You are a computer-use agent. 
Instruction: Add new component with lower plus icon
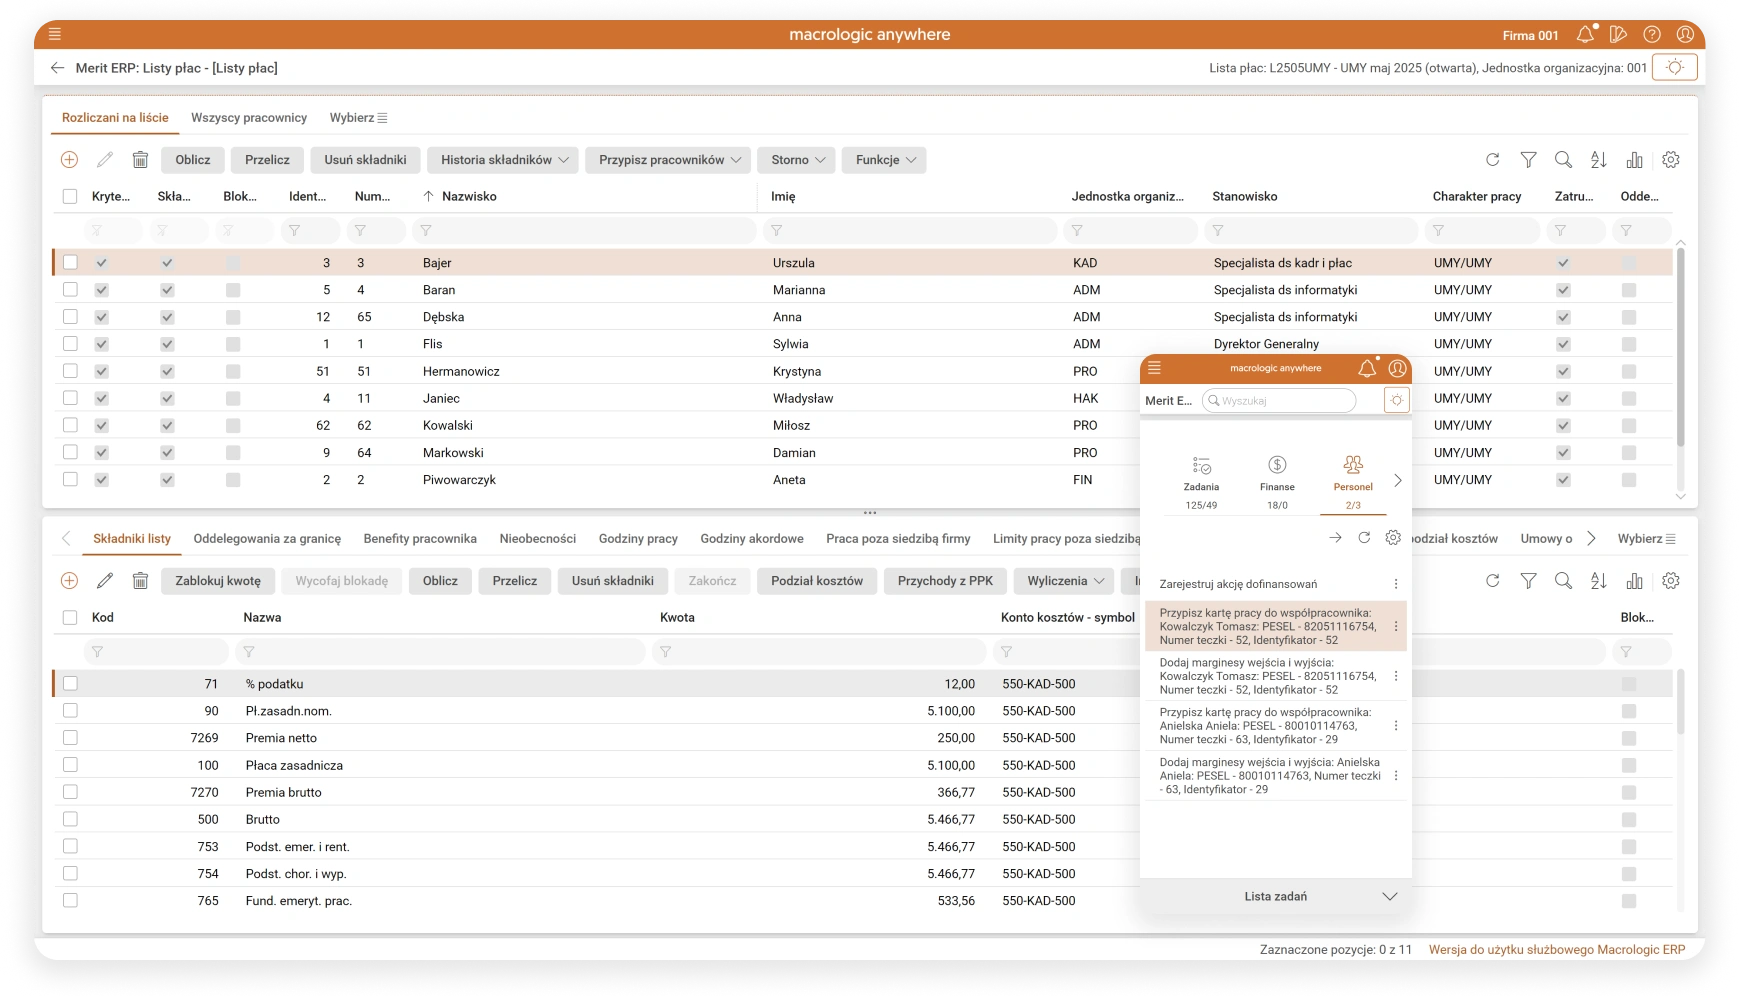(69, 581)
